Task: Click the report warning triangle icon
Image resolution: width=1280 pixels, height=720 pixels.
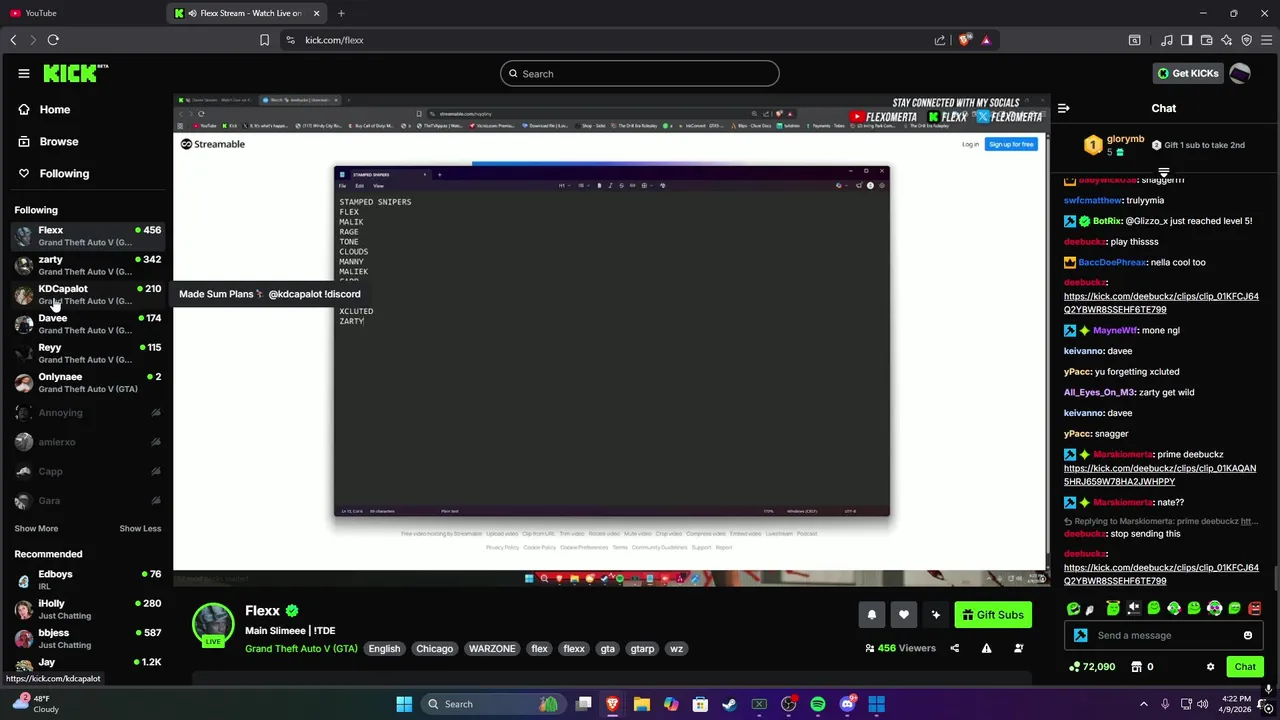Action: 986,648
